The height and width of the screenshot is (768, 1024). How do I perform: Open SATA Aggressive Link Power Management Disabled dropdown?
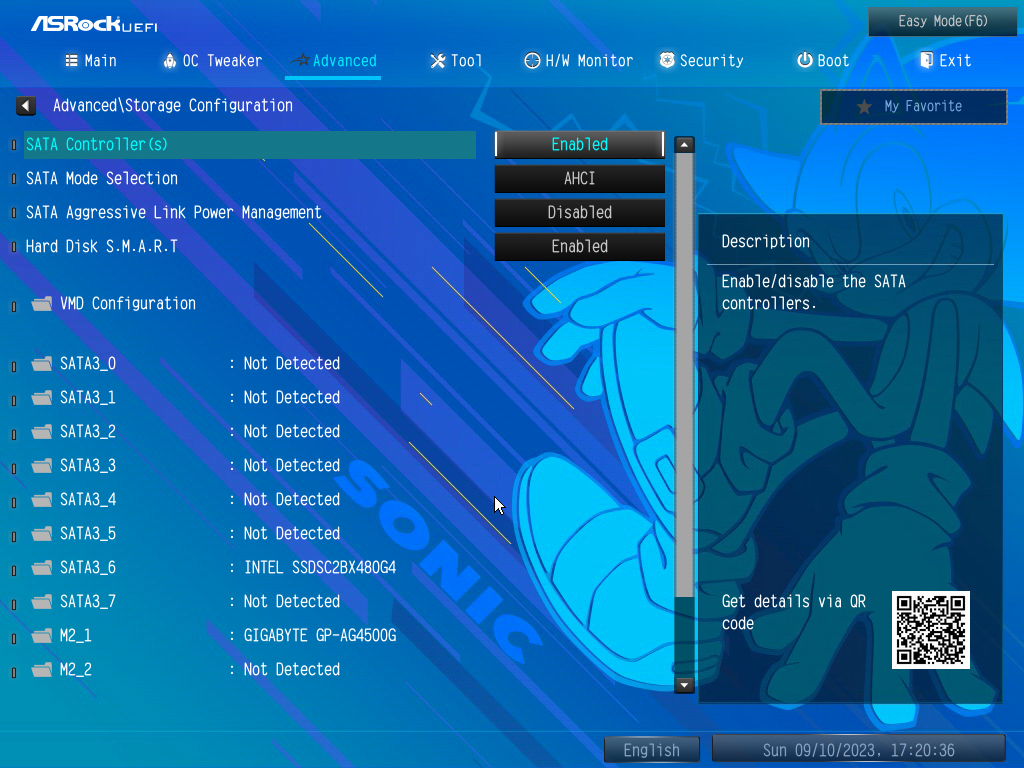pyautogui.click(x=579, y=212)
